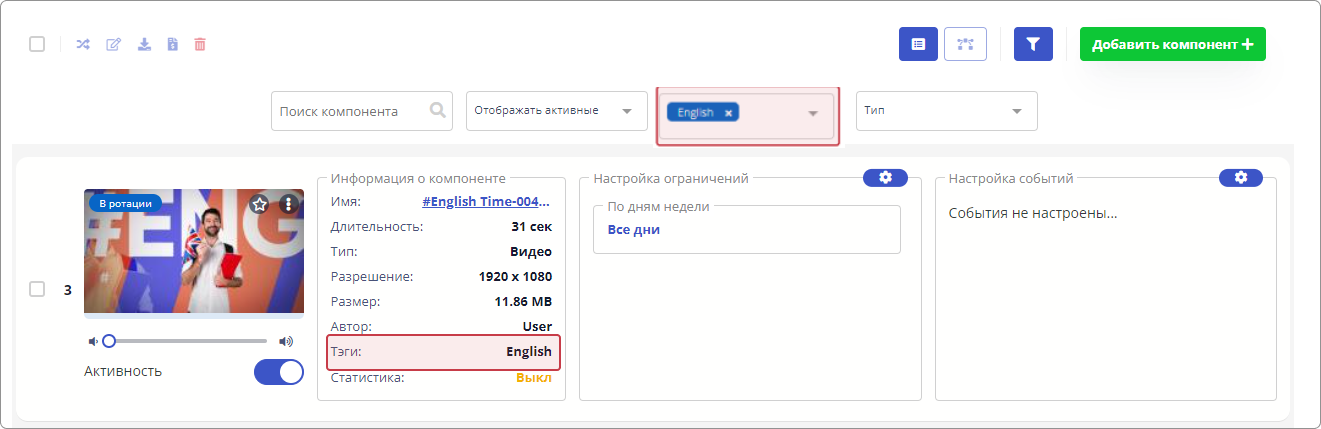This screenshot has width=1321, height=429.
Task: Click the shuffle components icon
Action: [x=83, y=44]
